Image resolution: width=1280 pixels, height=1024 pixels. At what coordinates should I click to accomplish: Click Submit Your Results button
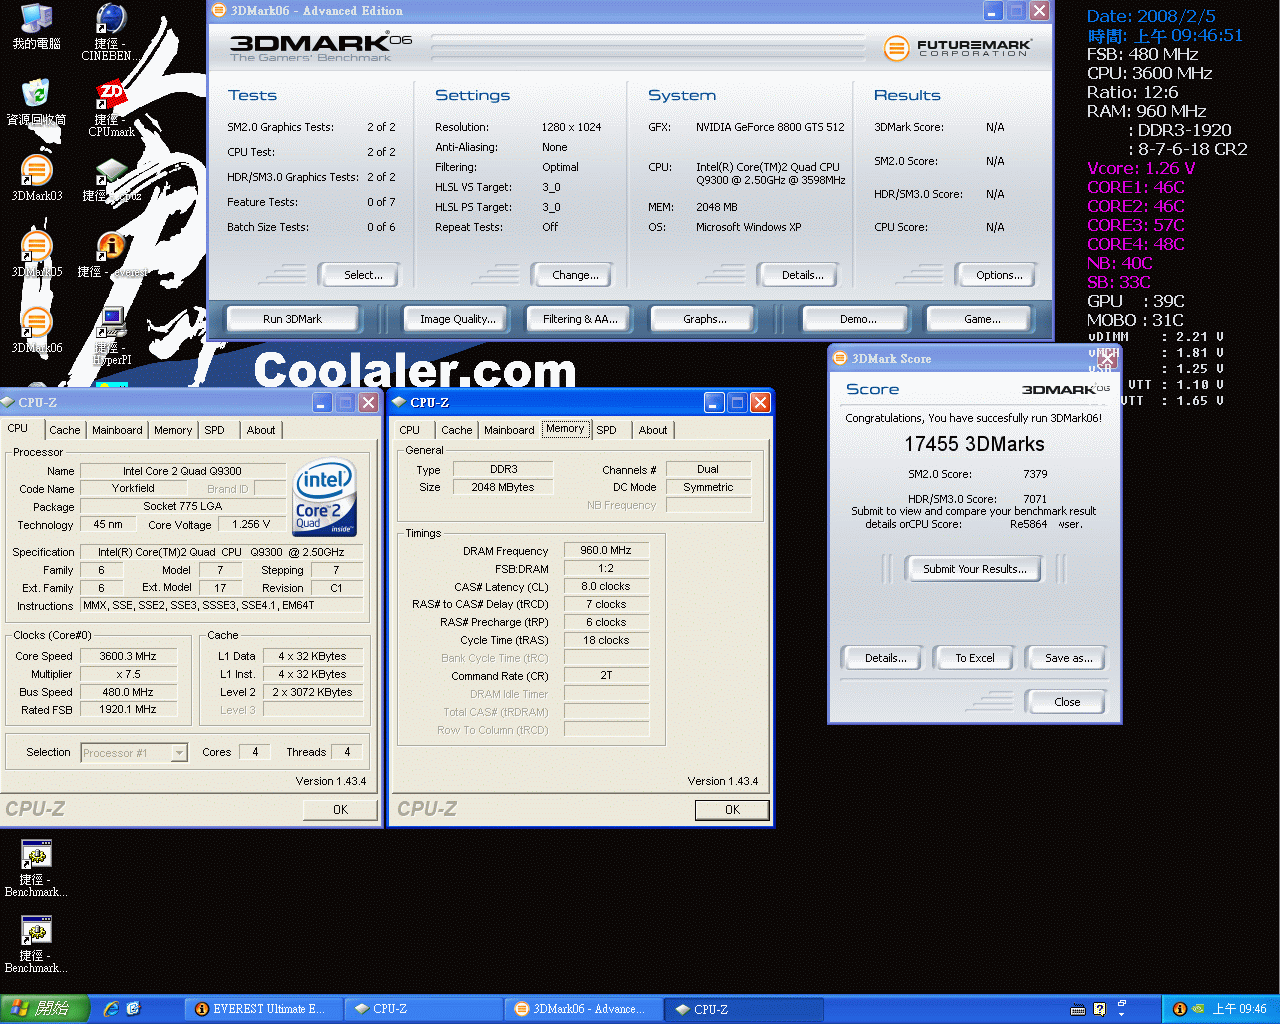974,569
